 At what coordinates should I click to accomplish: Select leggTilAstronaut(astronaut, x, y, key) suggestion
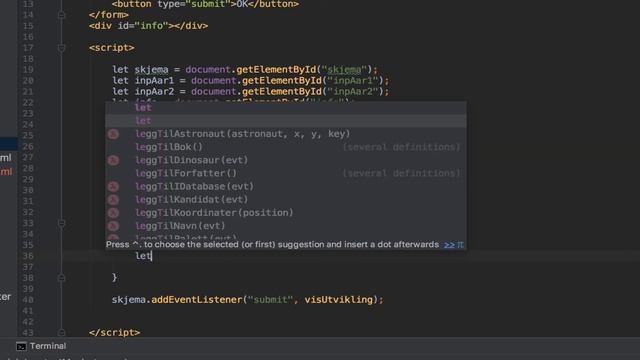point(286,134)
